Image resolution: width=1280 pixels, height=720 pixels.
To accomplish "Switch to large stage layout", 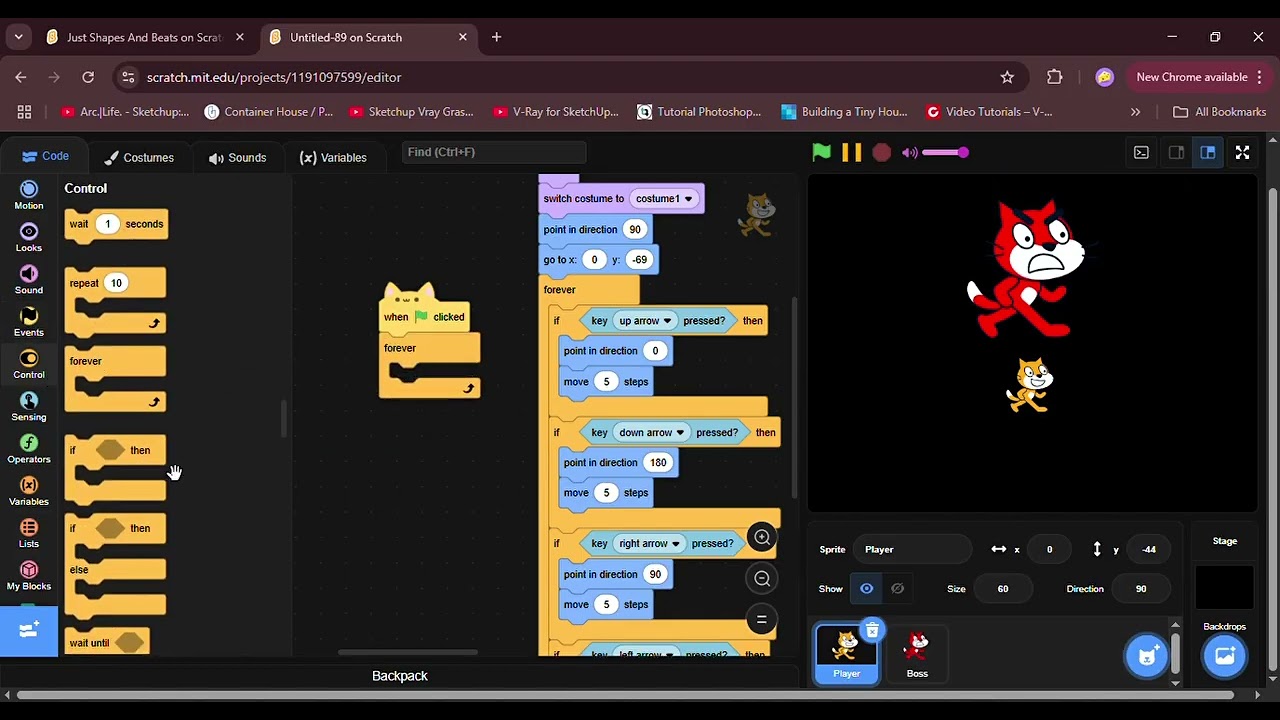I will 1208,152.
